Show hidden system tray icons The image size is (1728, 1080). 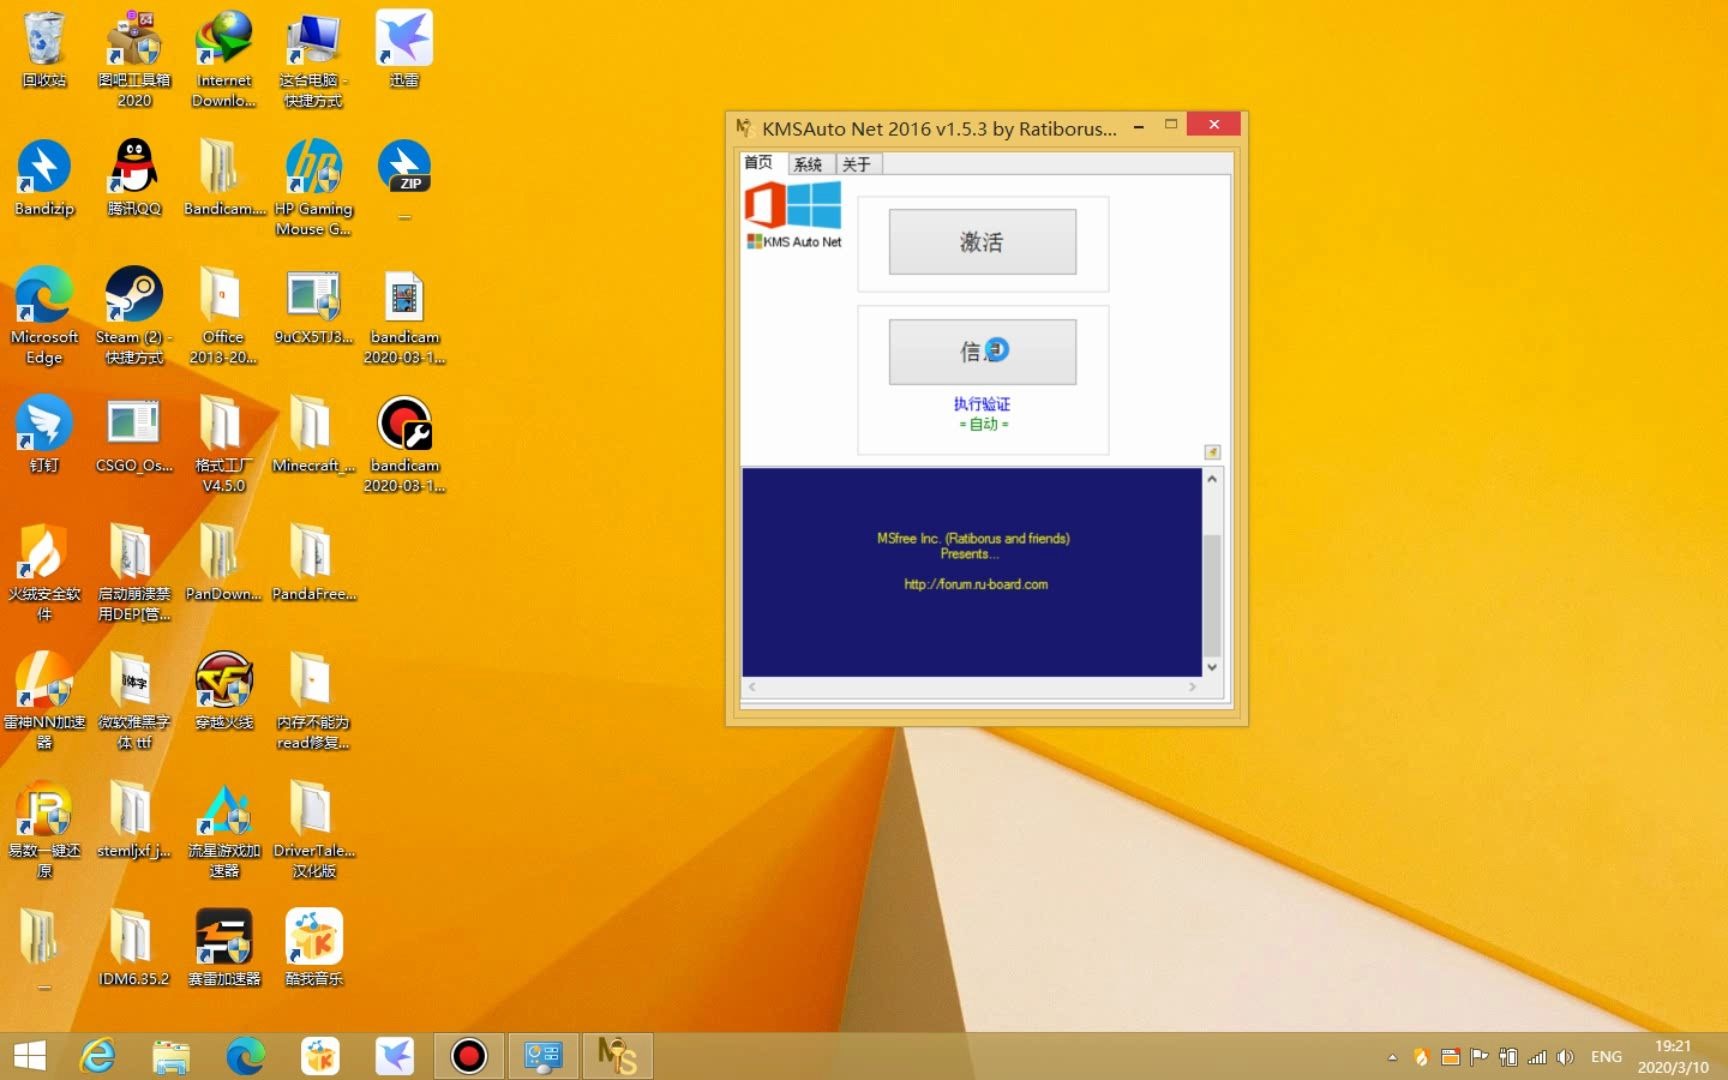pos(1392,1057)
